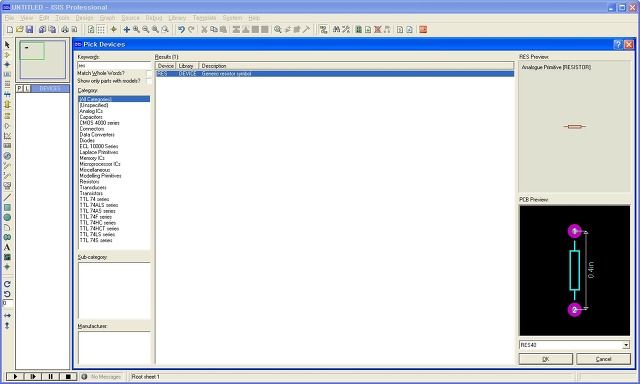Click the horizontal mirror arrow icon
Viewport: 640px width, 384px height.
coord(7,315)
